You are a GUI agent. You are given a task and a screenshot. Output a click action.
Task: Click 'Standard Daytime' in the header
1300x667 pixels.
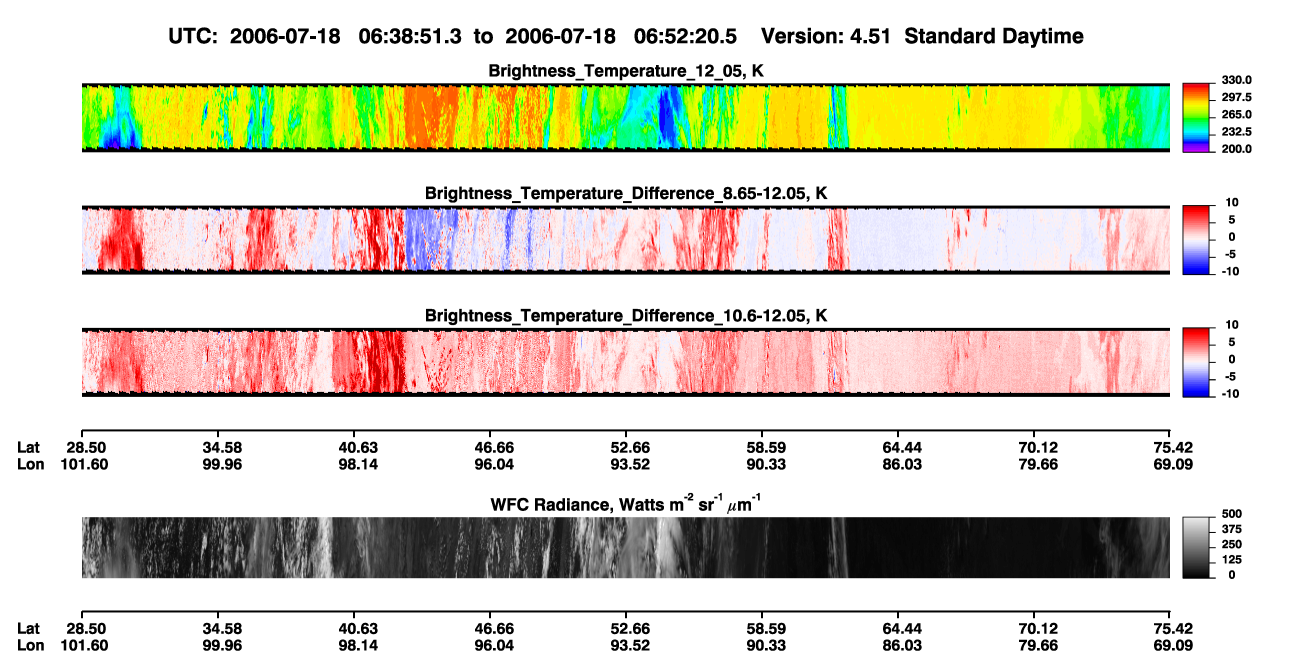994,37
